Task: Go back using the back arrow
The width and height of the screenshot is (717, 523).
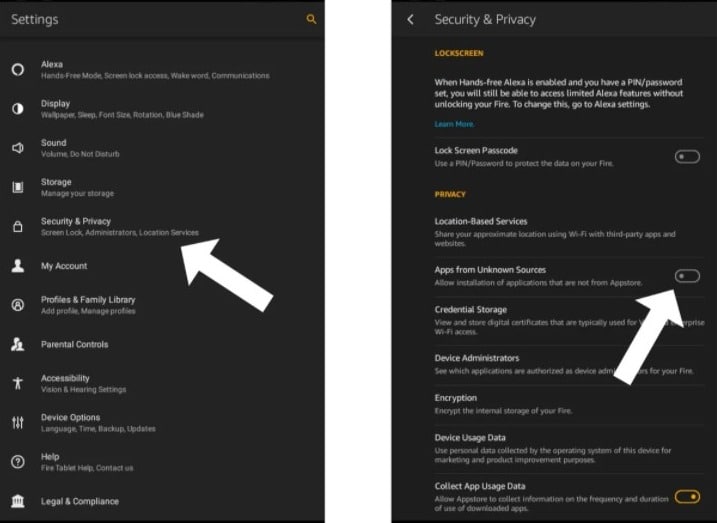Action: 410,19
